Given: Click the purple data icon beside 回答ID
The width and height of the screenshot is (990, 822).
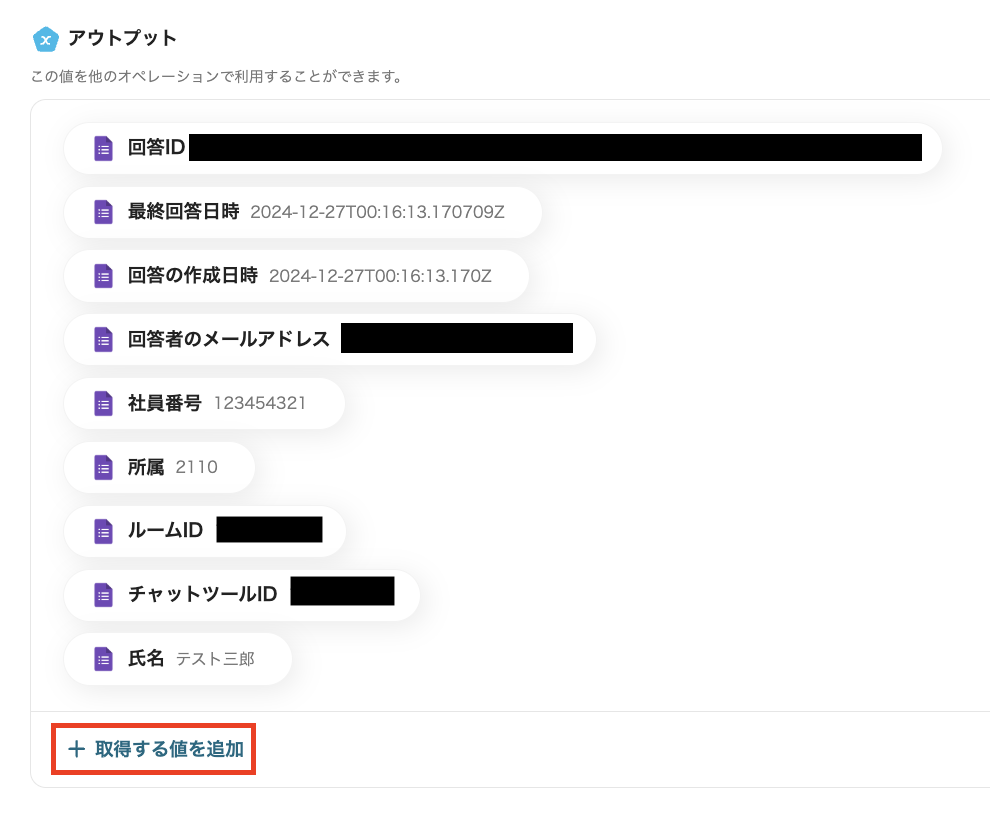Looking at the screenshot, I should [x=102, y=148].
